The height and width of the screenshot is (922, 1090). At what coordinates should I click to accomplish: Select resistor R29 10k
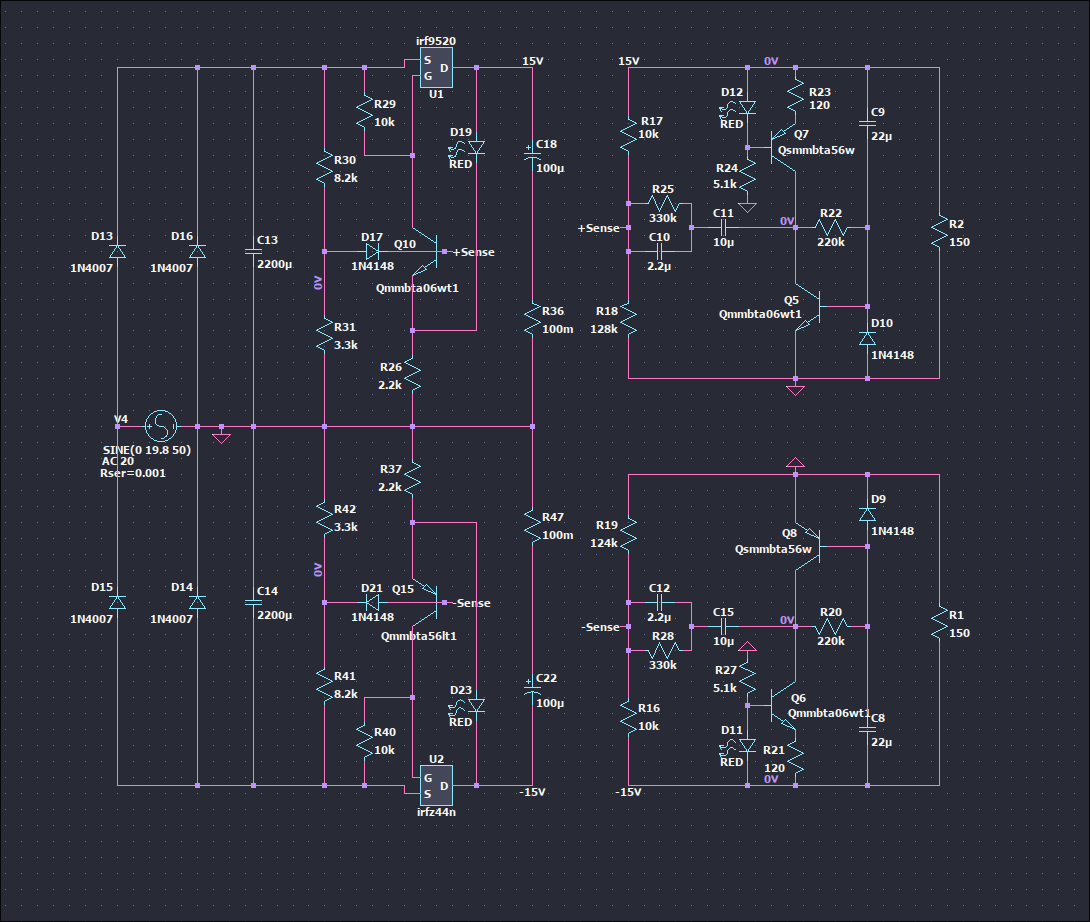point(364,113)
